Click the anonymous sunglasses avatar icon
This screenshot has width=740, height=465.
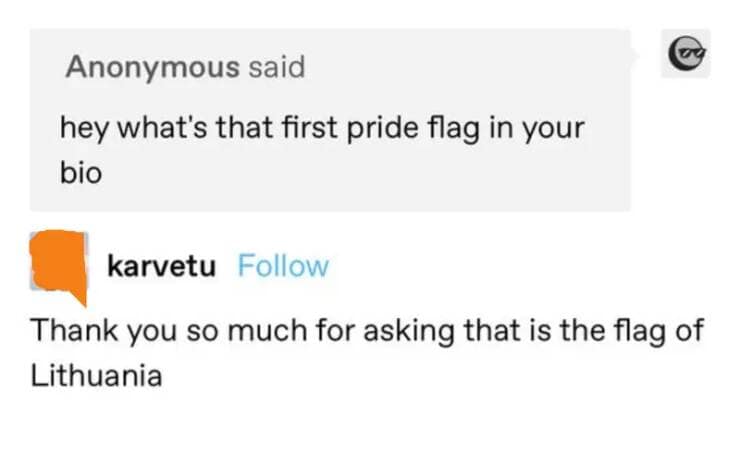pyautogui.click(x=686, y=51)
